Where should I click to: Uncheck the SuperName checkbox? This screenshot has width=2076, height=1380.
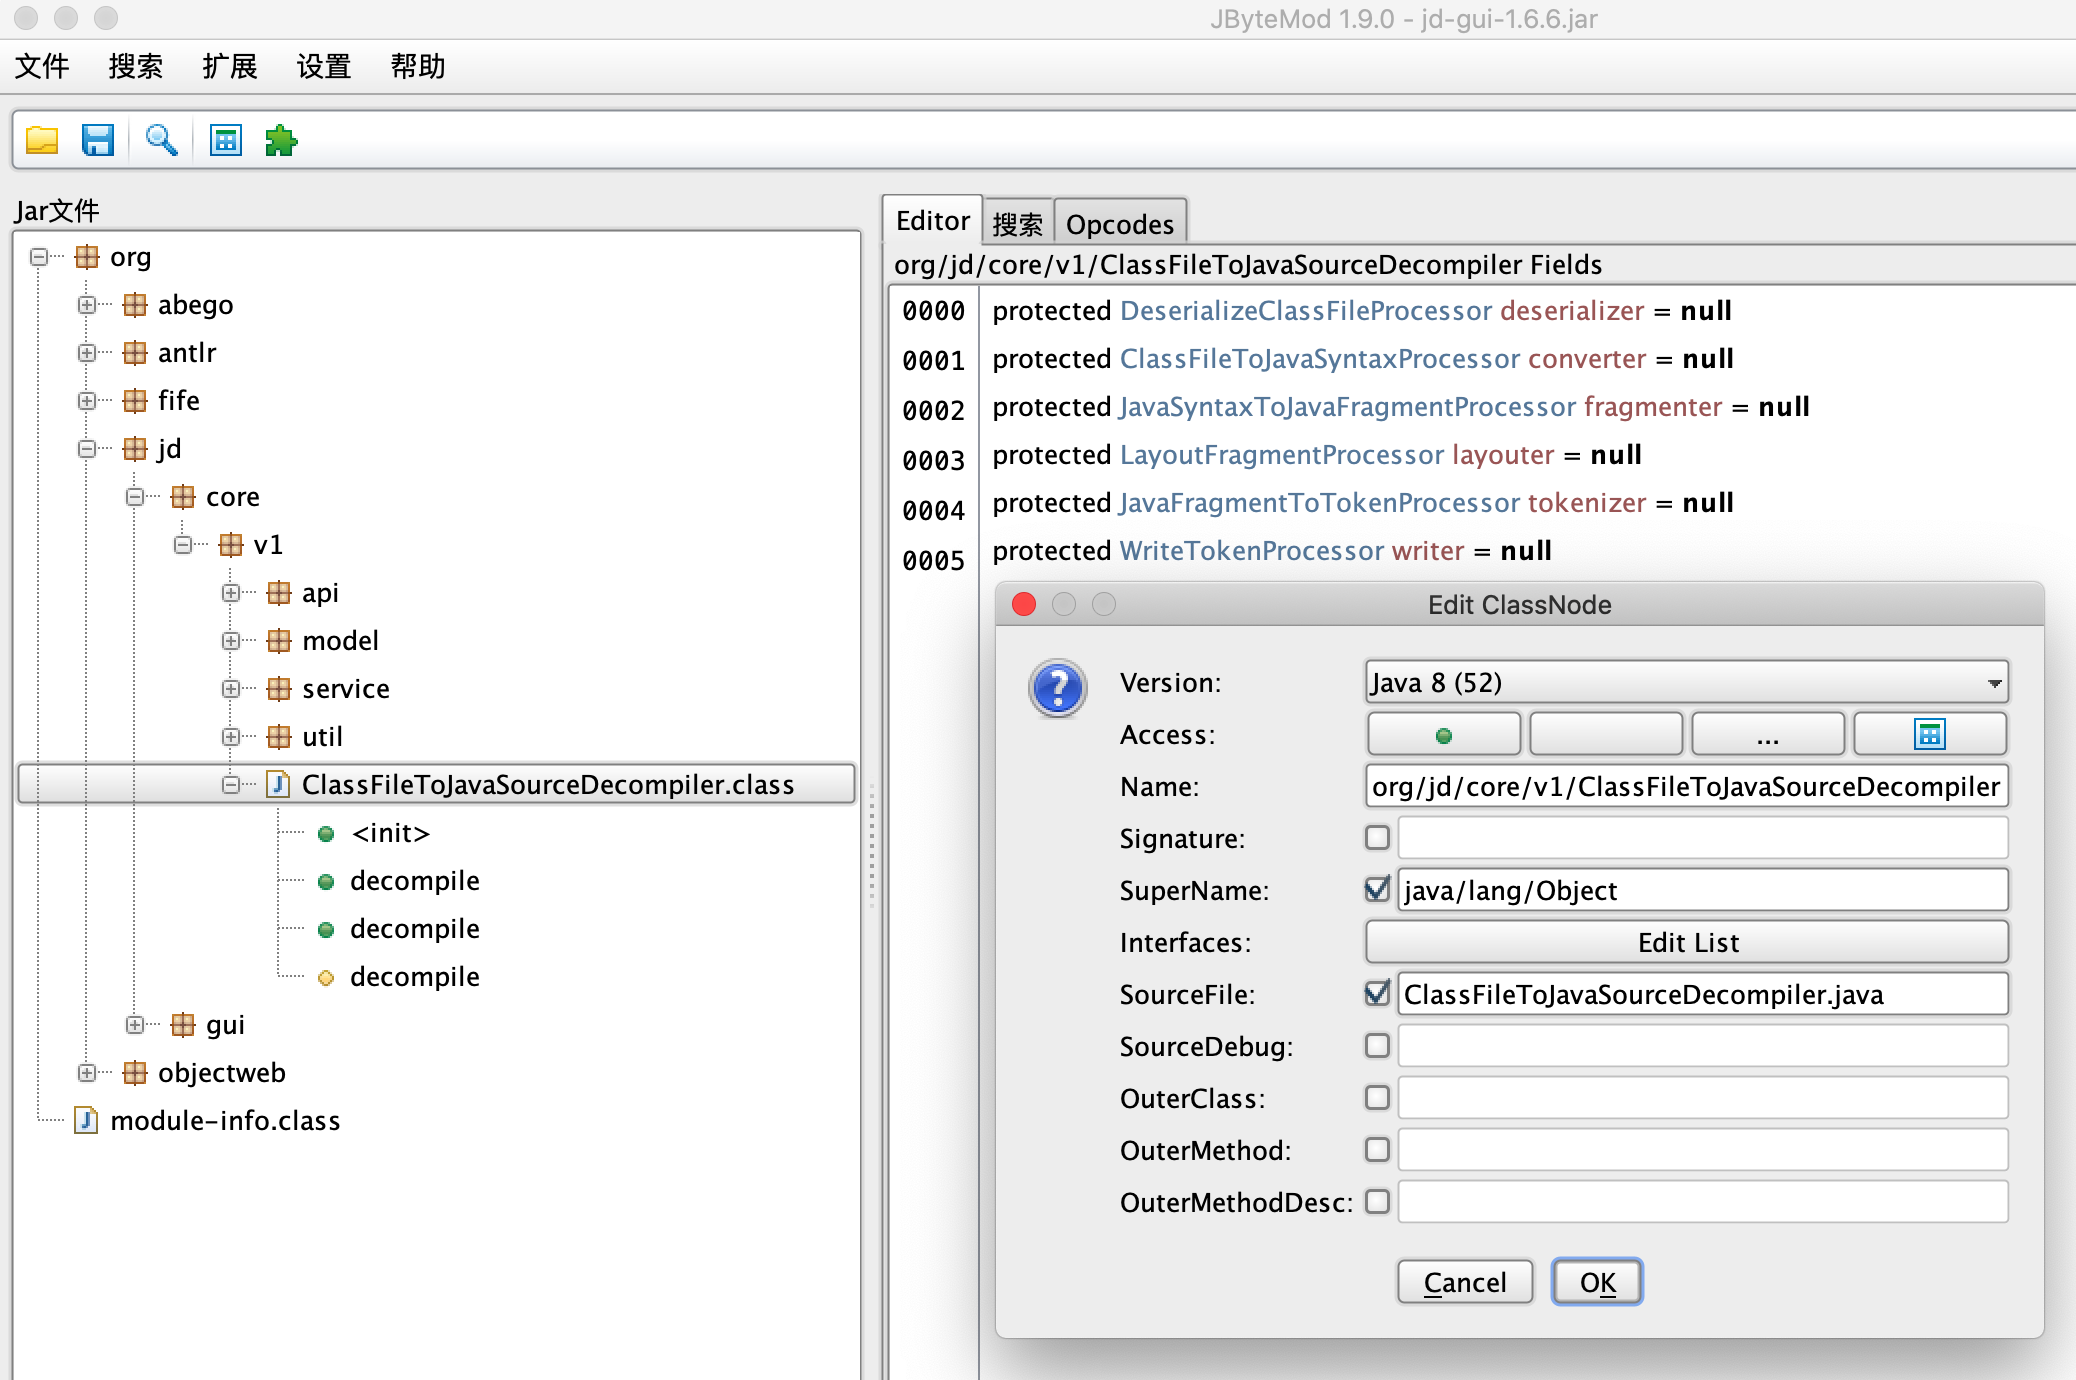coord(1377,890)
